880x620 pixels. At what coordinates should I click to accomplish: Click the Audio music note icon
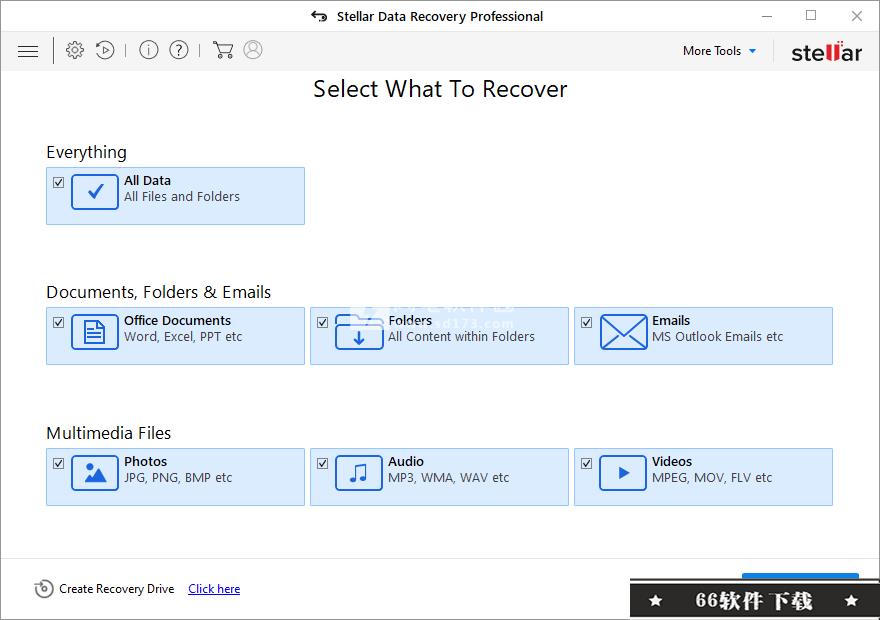click(x=359, y=473)
